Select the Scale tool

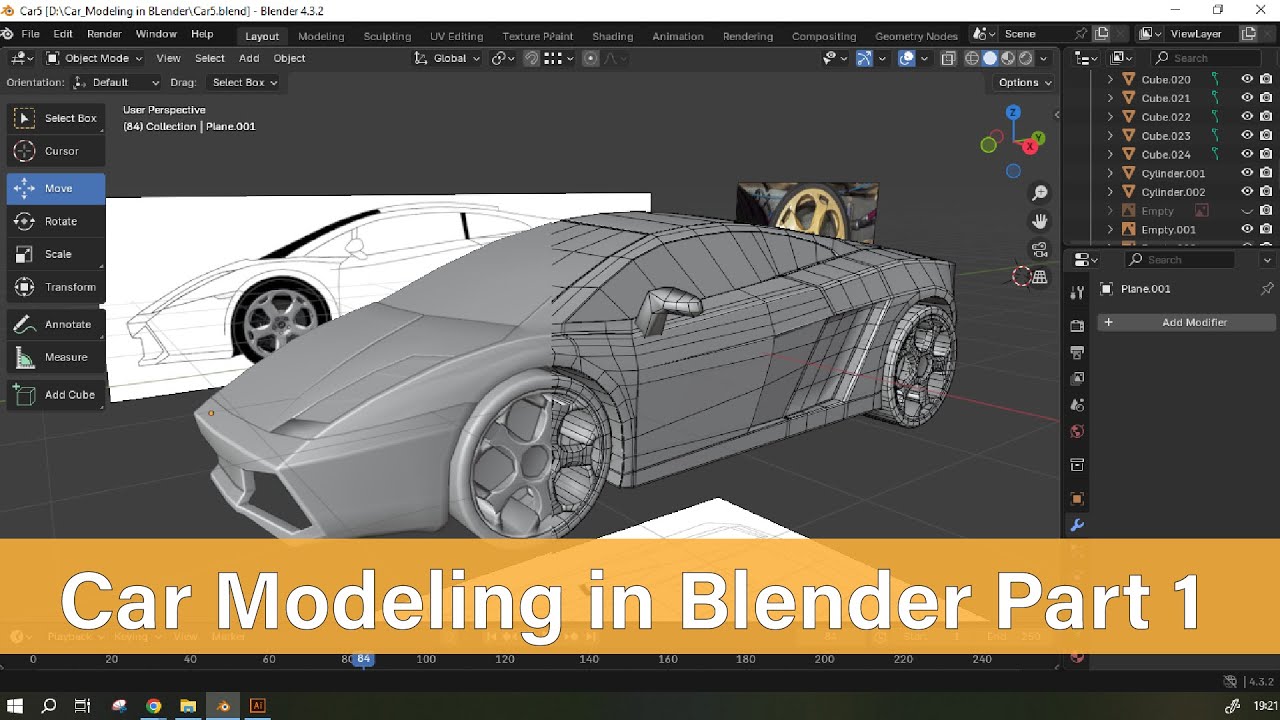pyautogui.click(x=56, y=254)
